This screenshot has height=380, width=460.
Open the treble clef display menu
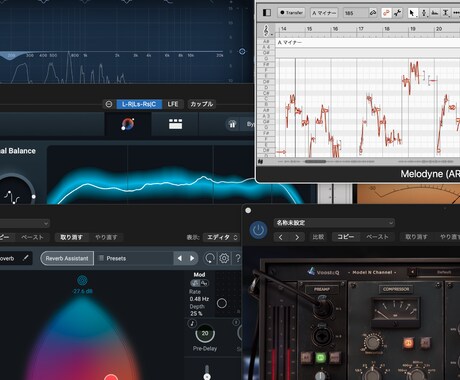tap(267, 30)
